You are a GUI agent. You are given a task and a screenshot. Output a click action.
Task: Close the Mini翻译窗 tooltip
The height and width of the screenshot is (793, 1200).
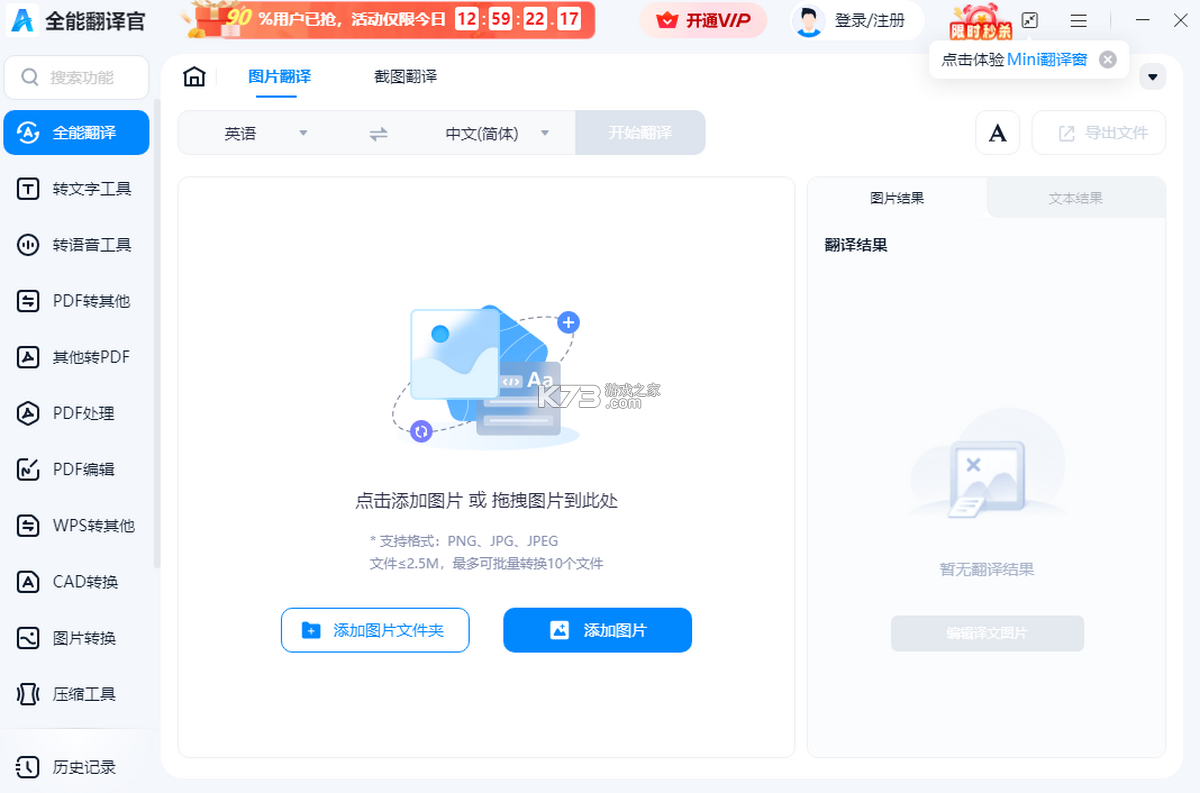coord(1107,59)
